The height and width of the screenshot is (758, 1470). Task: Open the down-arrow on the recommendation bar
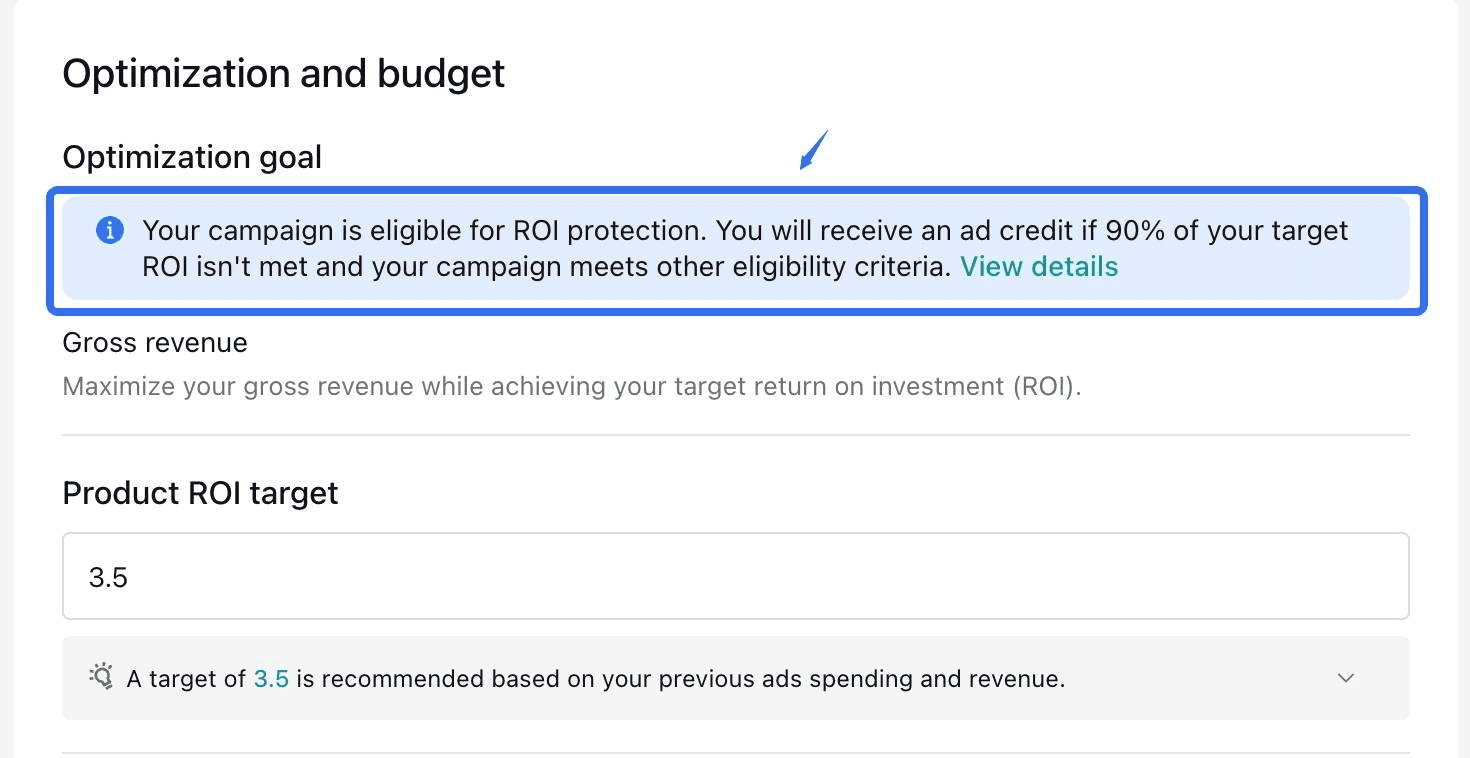(x=1345, y=678)
